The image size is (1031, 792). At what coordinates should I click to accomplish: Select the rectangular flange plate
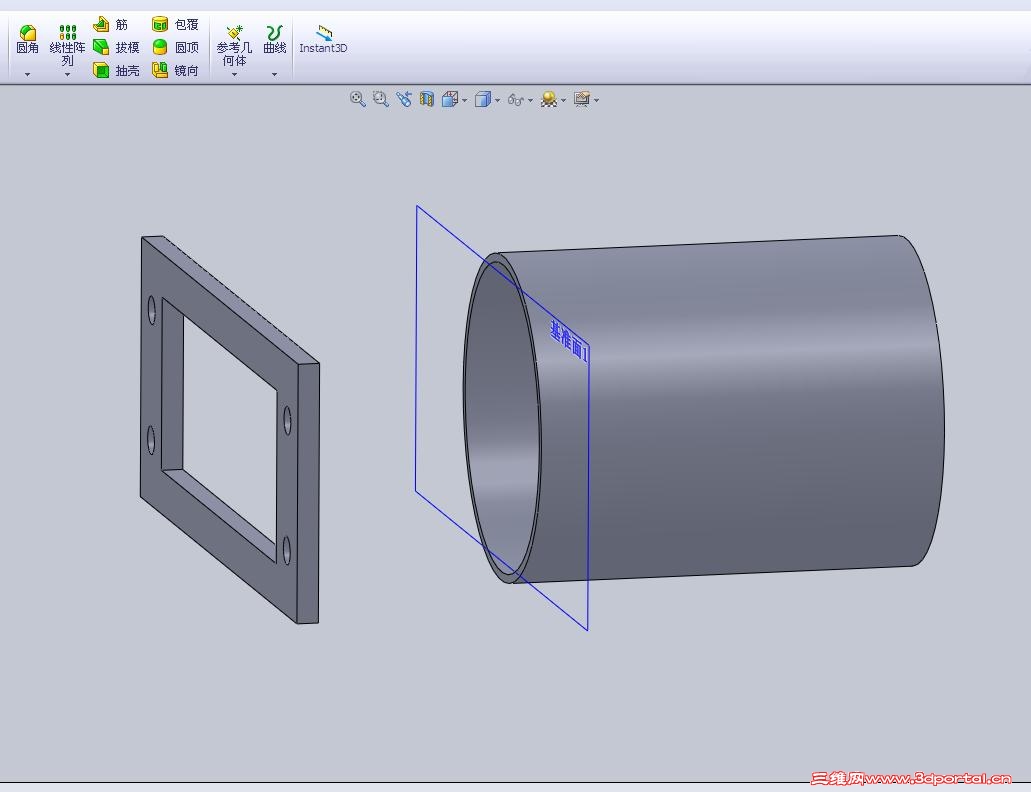click(230, 429)
